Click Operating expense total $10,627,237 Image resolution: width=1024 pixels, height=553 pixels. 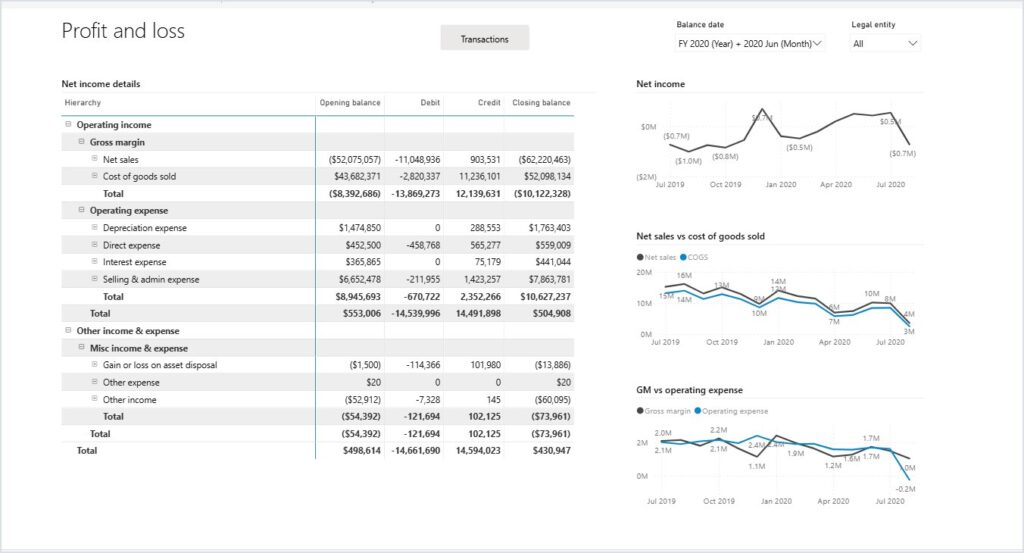(545, 296)
